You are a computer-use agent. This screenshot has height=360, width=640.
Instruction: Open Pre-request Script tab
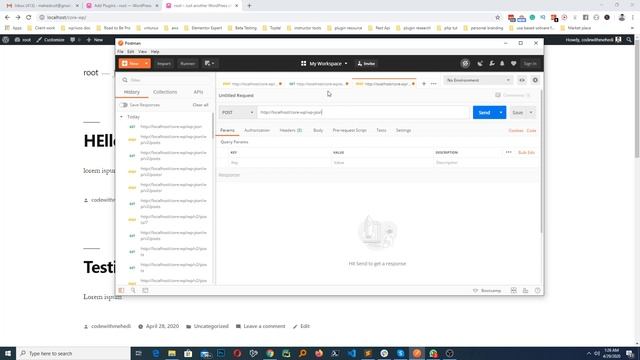click(x=349, y=130)
